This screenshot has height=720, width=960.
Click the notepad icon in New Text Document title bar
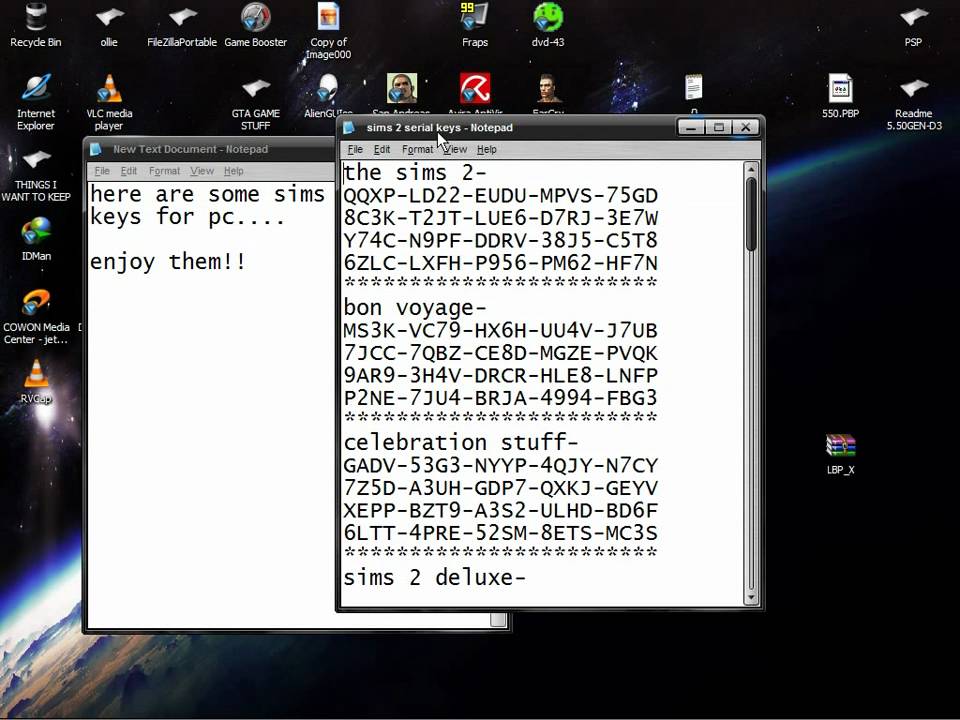tap(96, 149)
